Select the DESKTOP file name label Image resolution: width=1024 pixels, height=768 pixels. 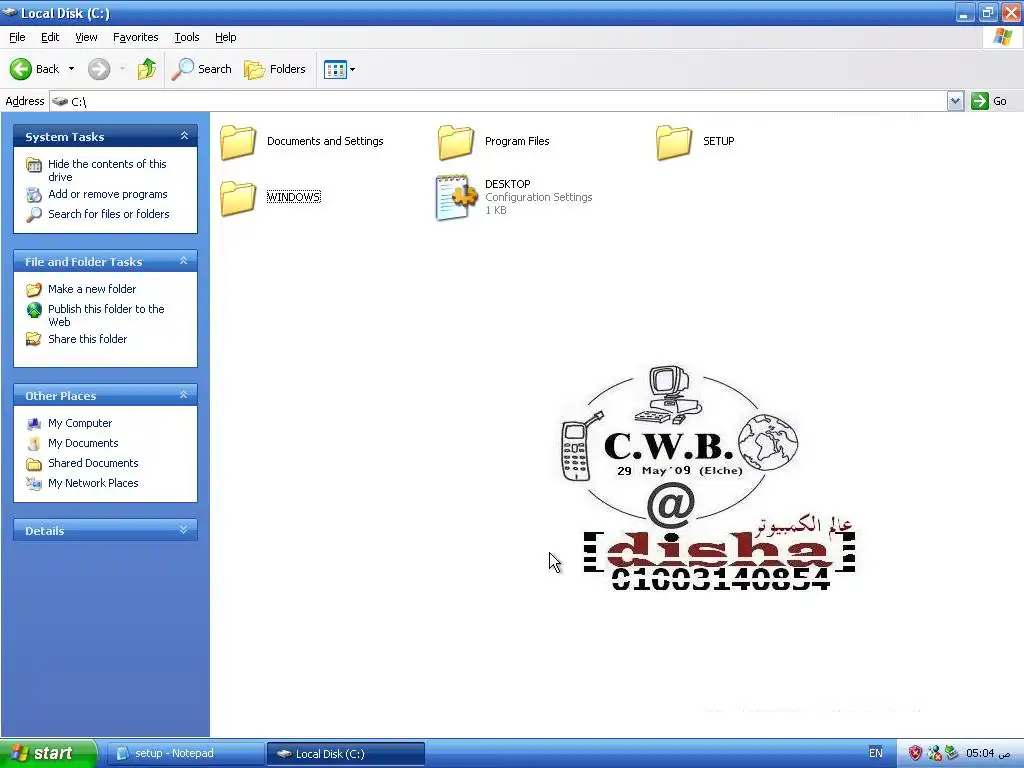point(507,184)
